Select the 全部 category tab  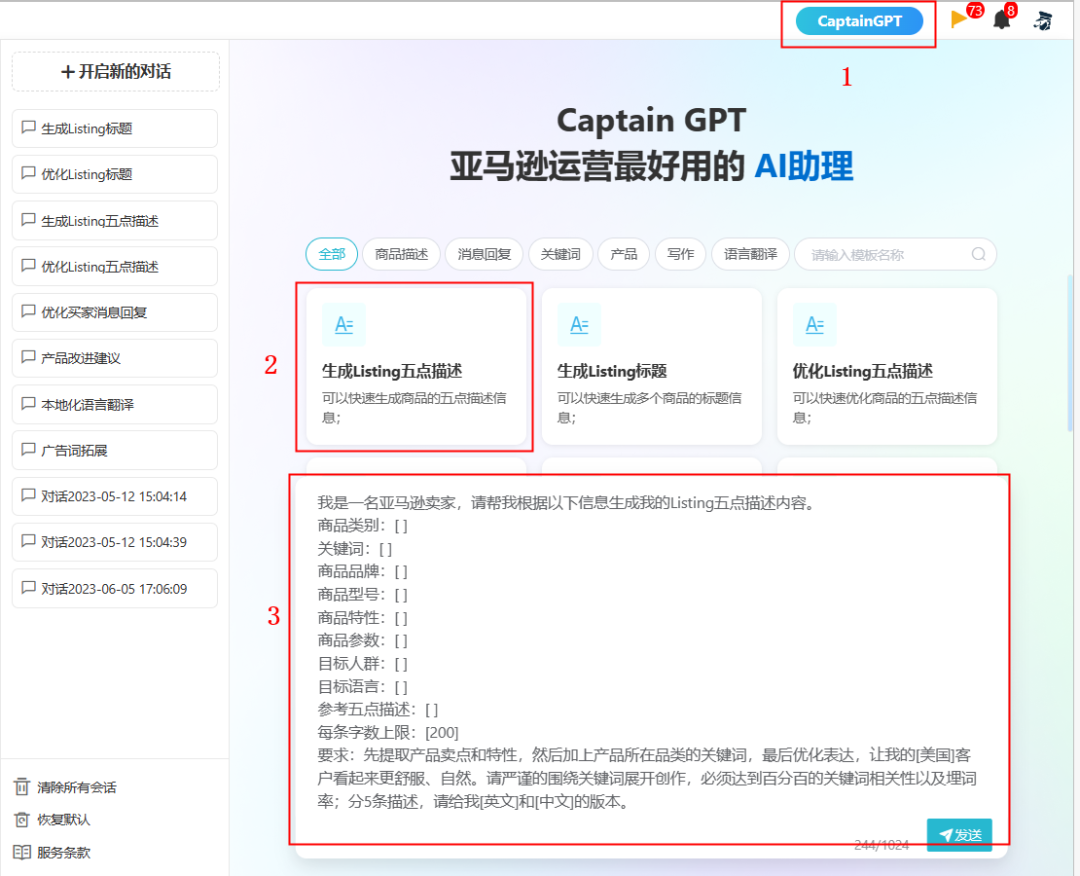click(x=331, y=254)
